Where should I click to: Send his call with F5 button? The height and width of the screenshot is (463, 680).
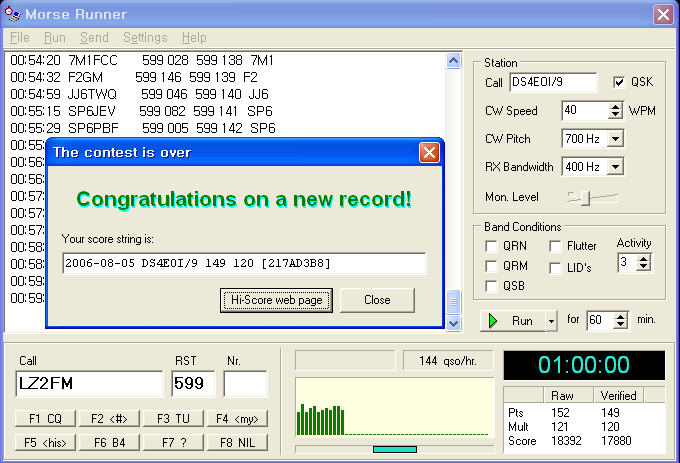(45, 443)
